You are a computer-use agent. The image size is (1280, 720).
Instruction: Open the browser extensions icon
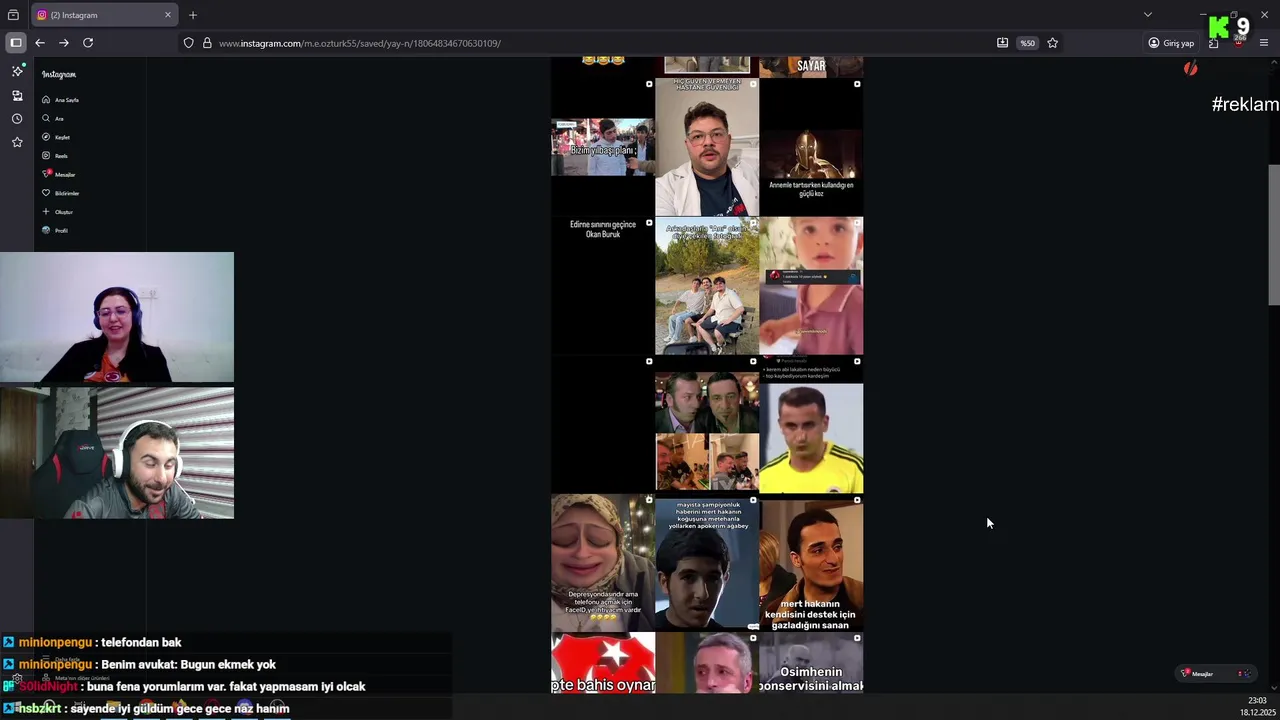(1213, 43)
